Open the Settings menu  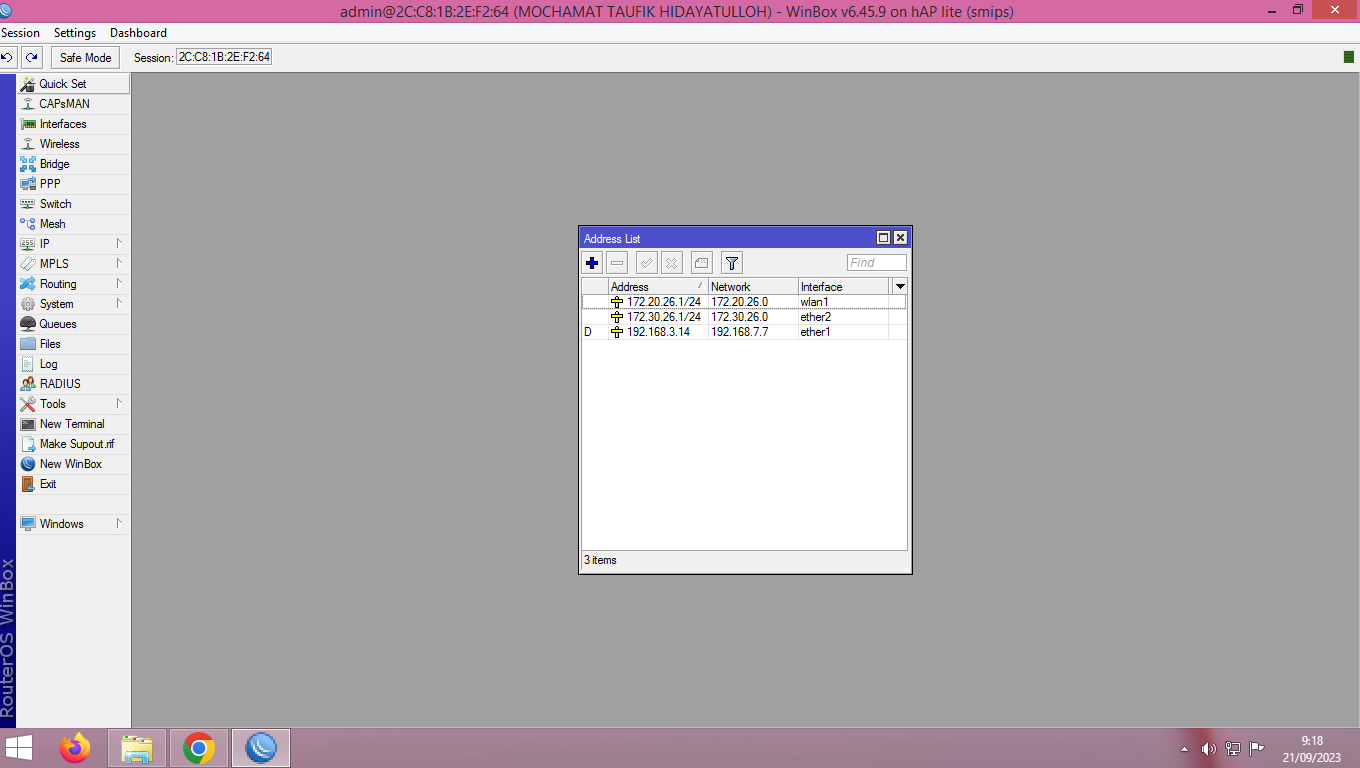75,33
